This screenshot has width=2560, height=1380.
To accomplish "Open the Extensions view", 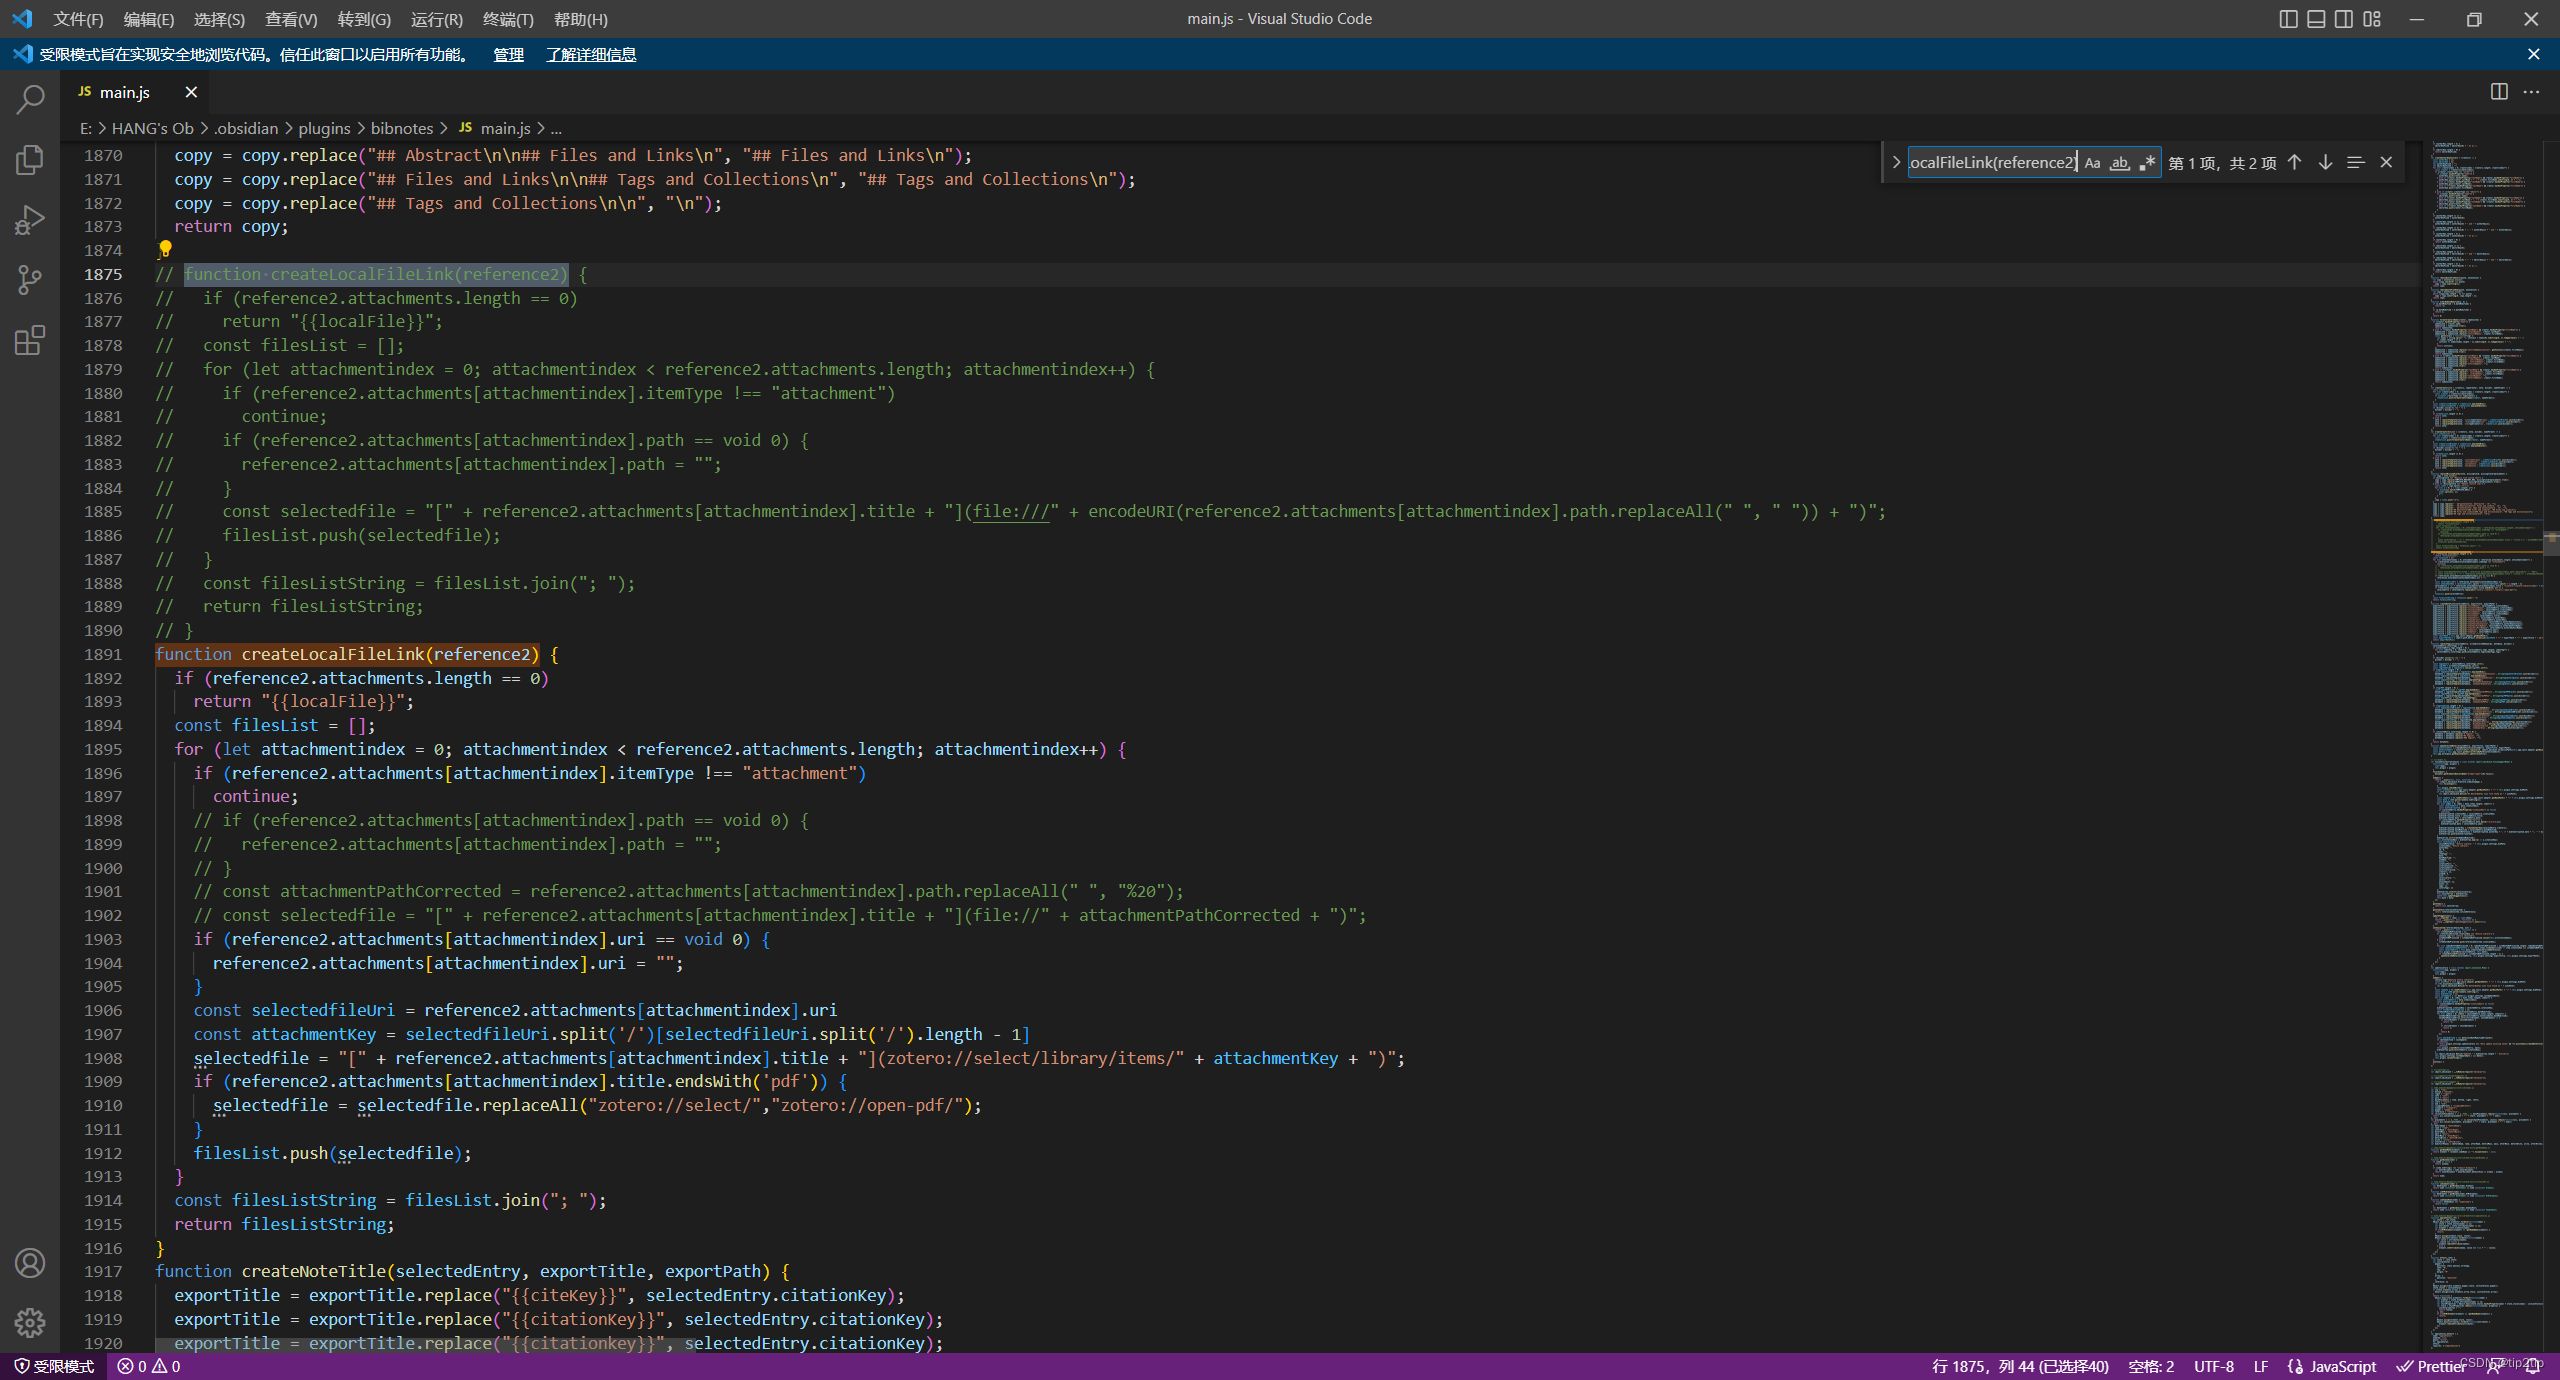I will 30,340.
